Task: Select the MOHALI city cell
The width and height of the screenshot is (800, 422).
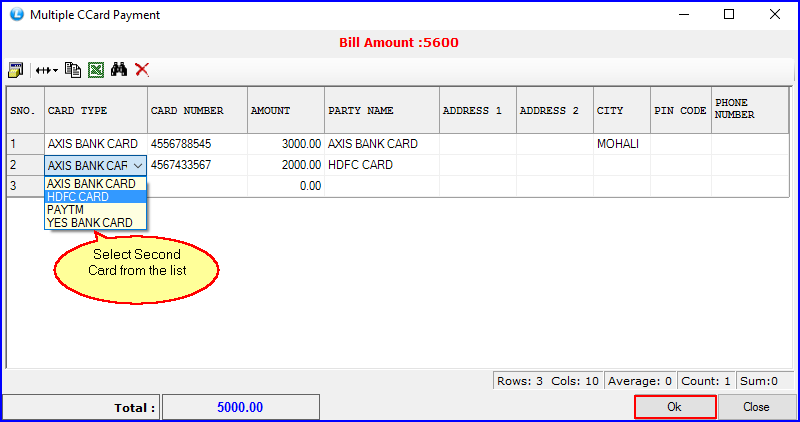Action: (622, 144)
